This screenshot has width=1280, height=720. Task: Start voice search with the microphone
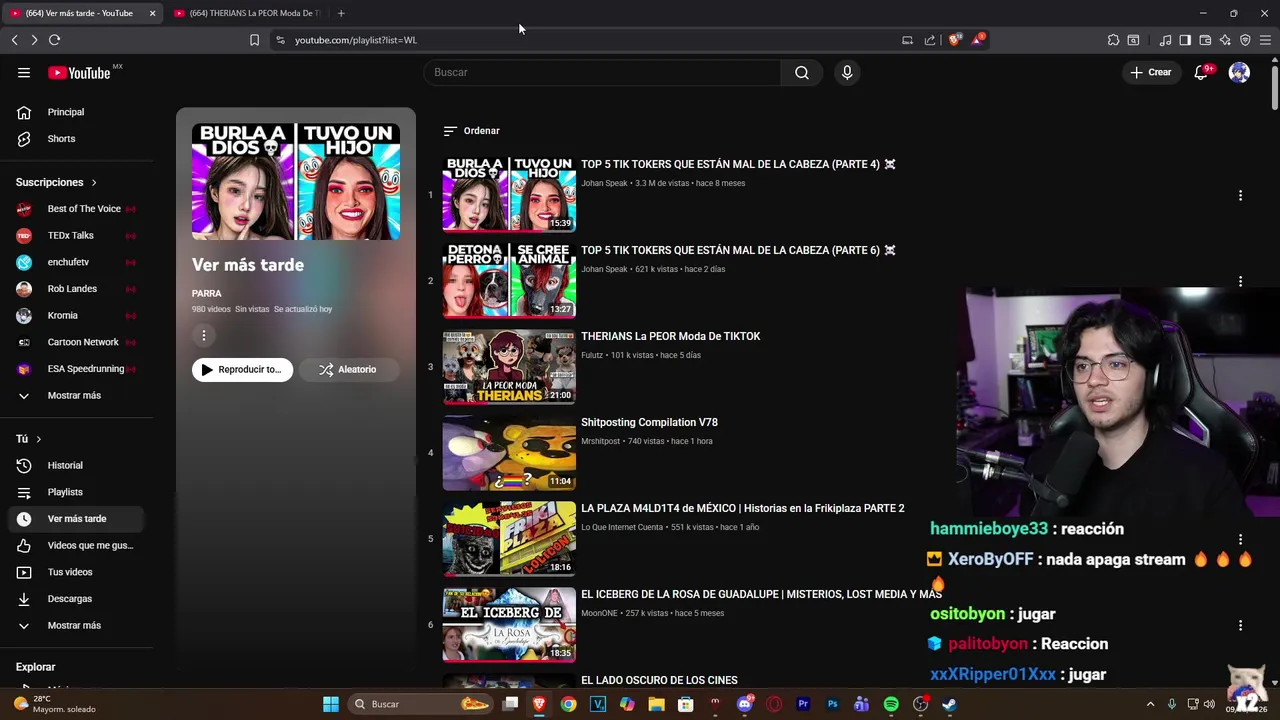click(x=847, y=72)
